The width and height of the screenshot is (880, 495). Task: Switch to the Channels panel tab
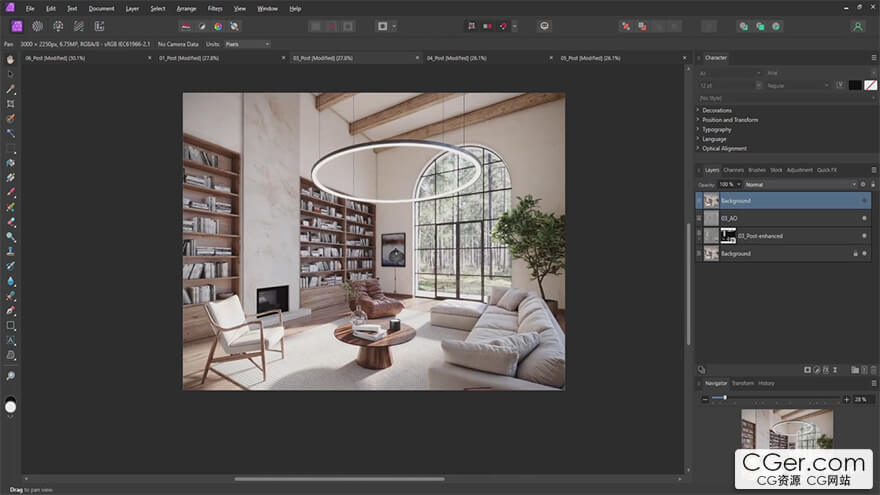click(x=733, y=170)
